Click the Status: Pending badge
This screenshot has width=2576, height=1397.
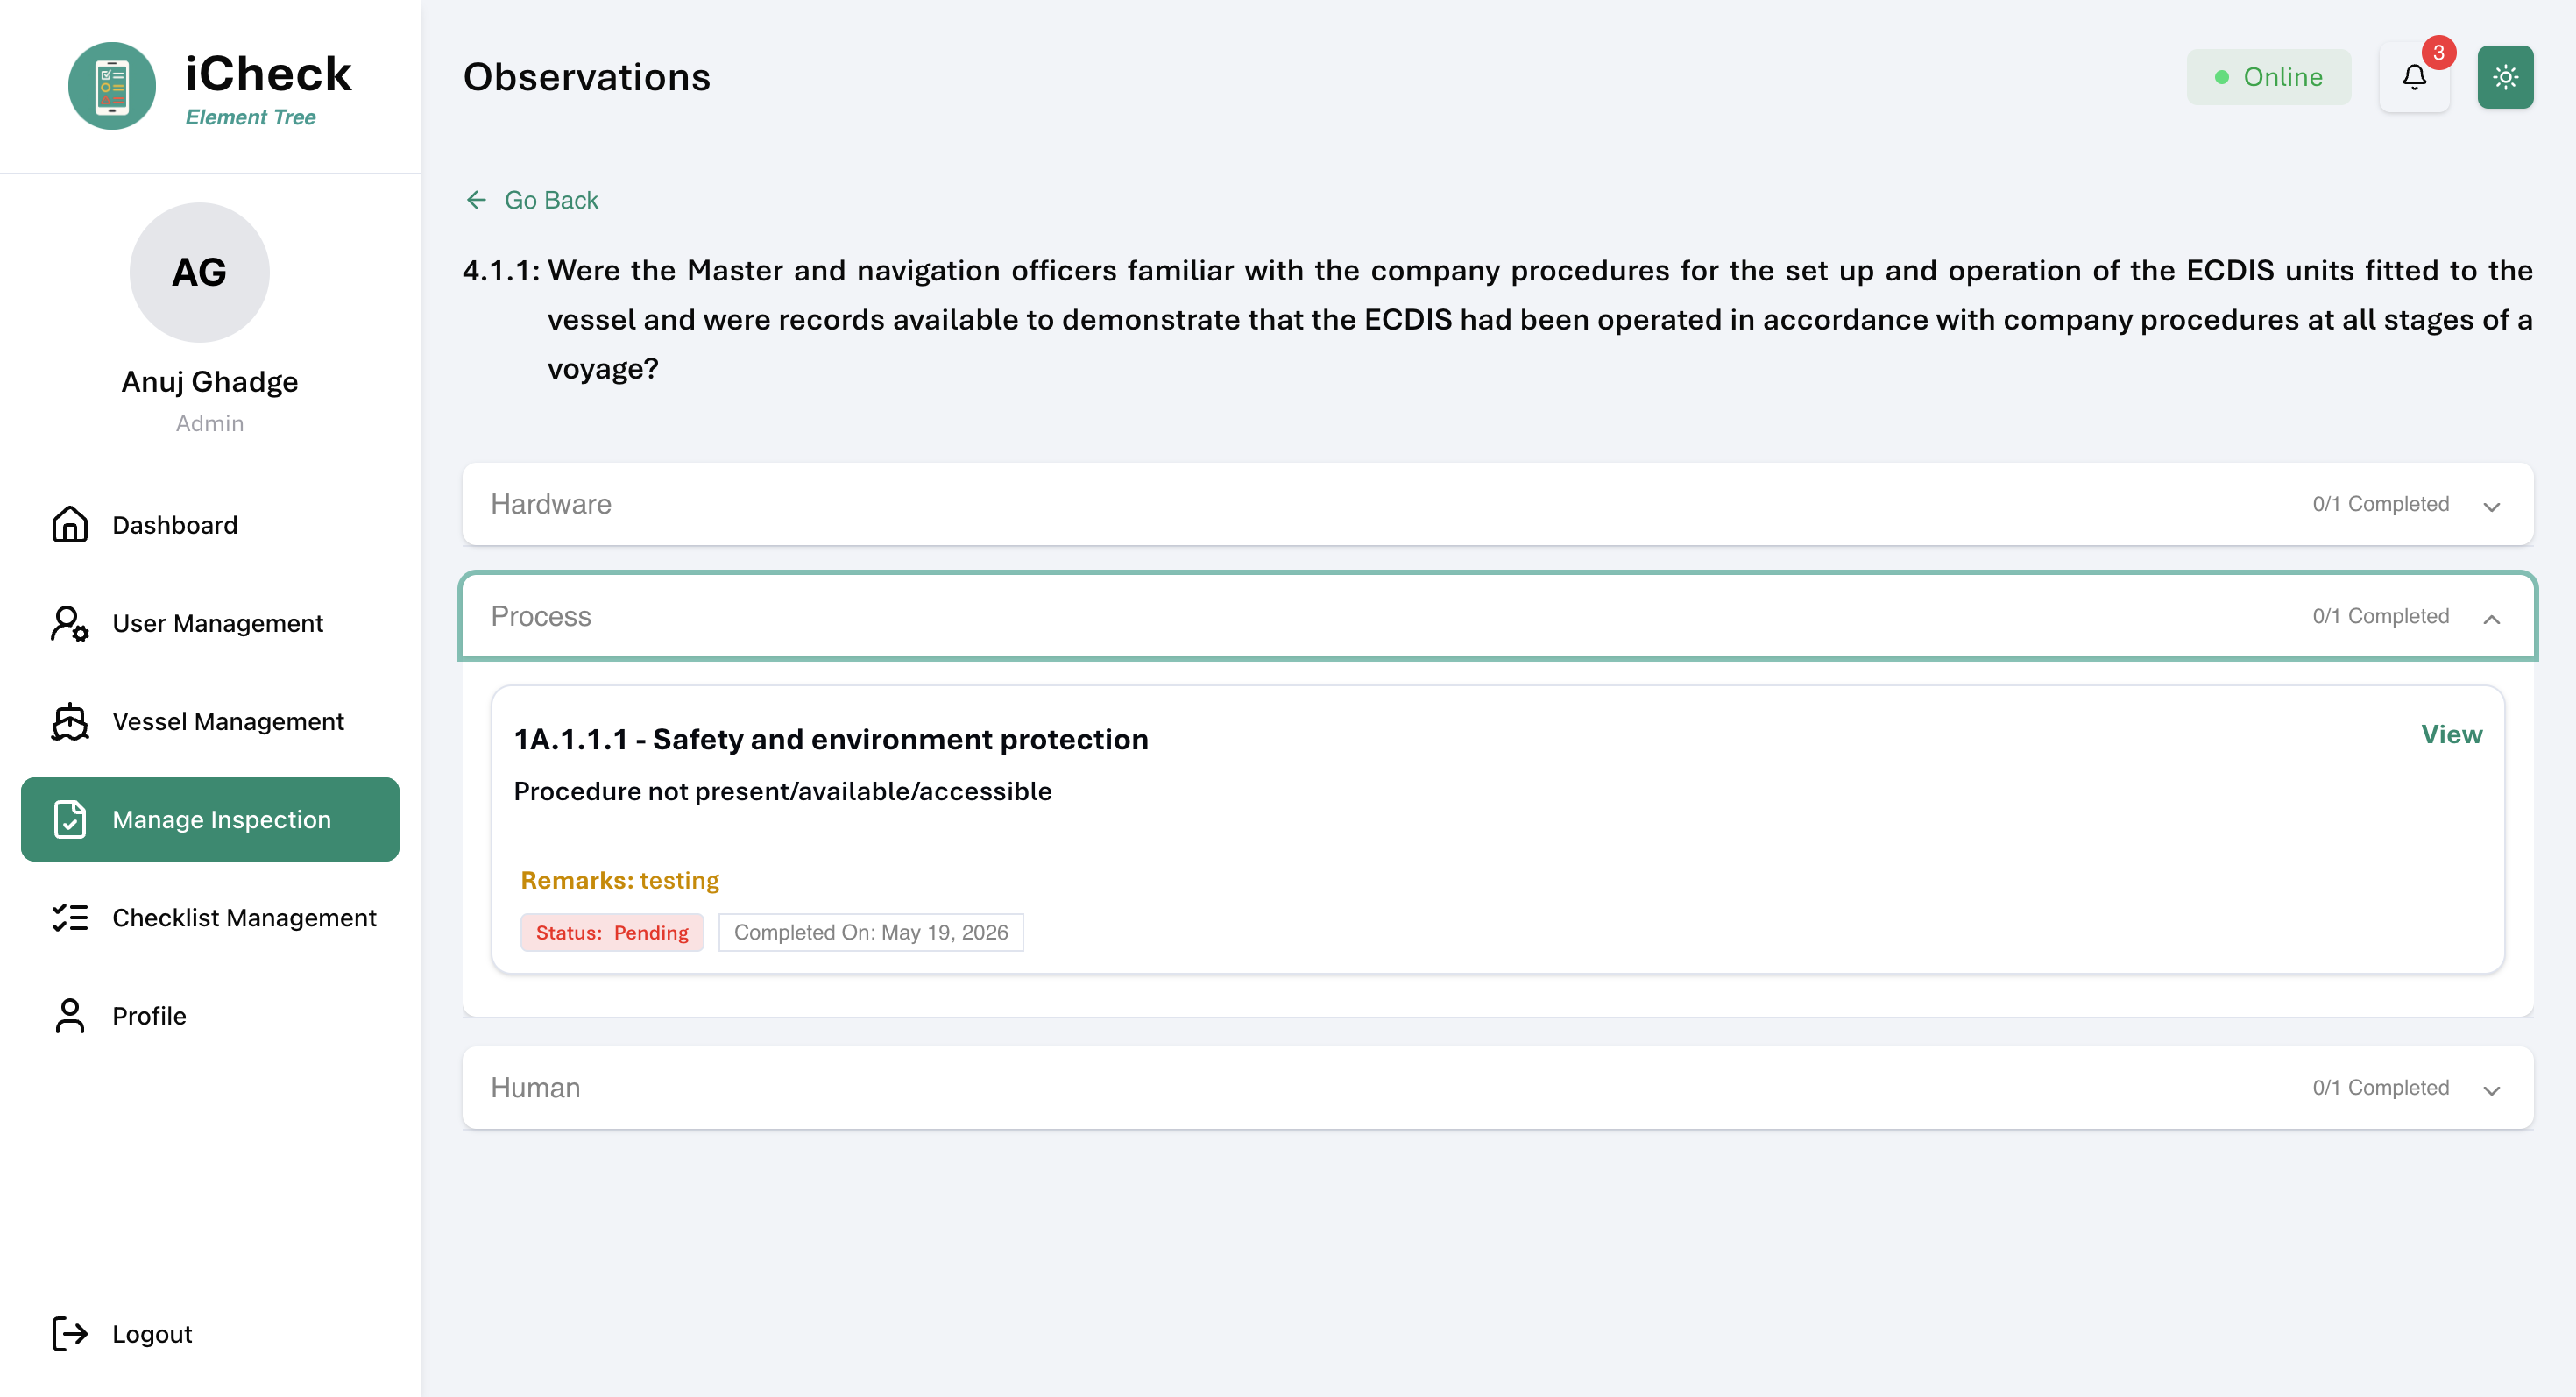pos(612,932)
